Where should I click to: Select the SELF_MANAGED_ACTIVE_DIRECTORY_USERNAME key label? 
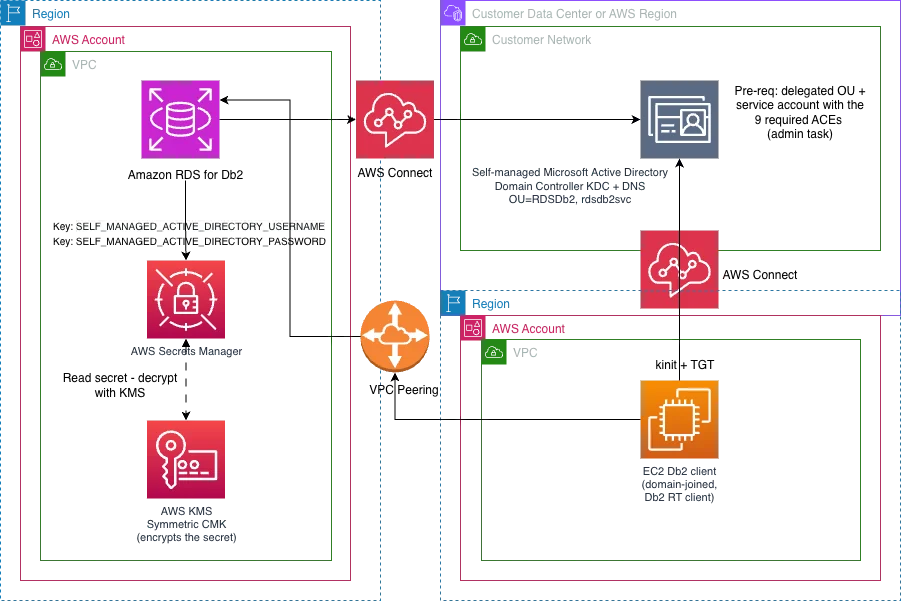click(188, 226)
